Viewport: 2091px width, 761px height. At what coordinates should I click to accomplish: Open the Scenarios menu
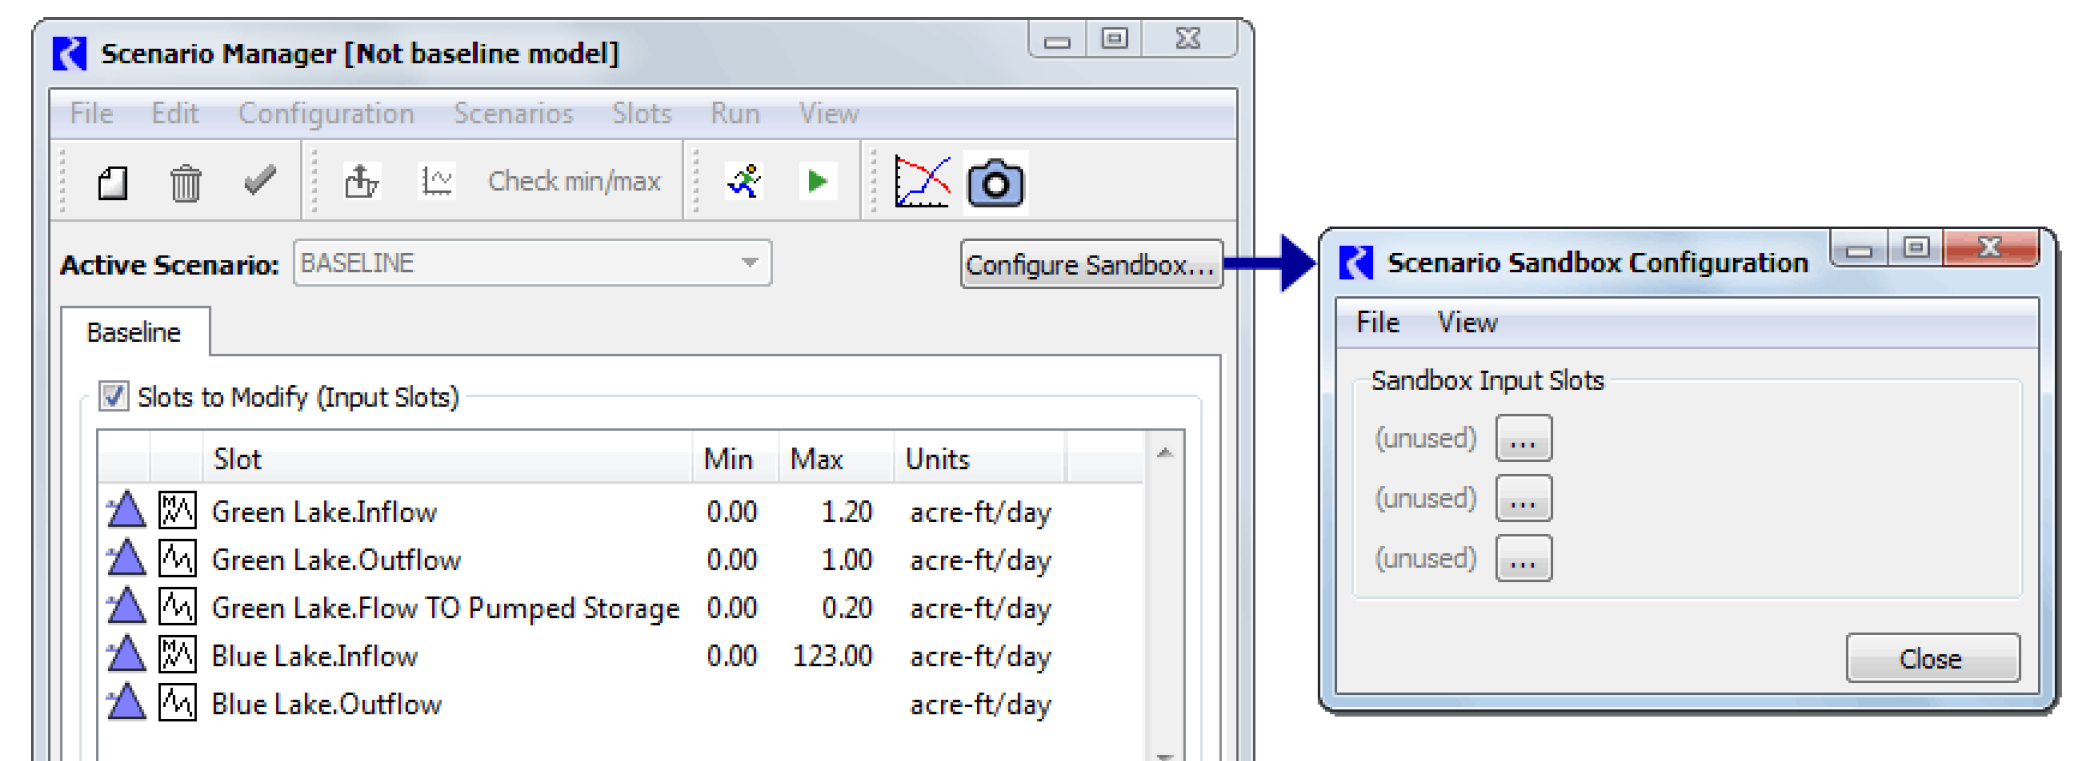513,114
